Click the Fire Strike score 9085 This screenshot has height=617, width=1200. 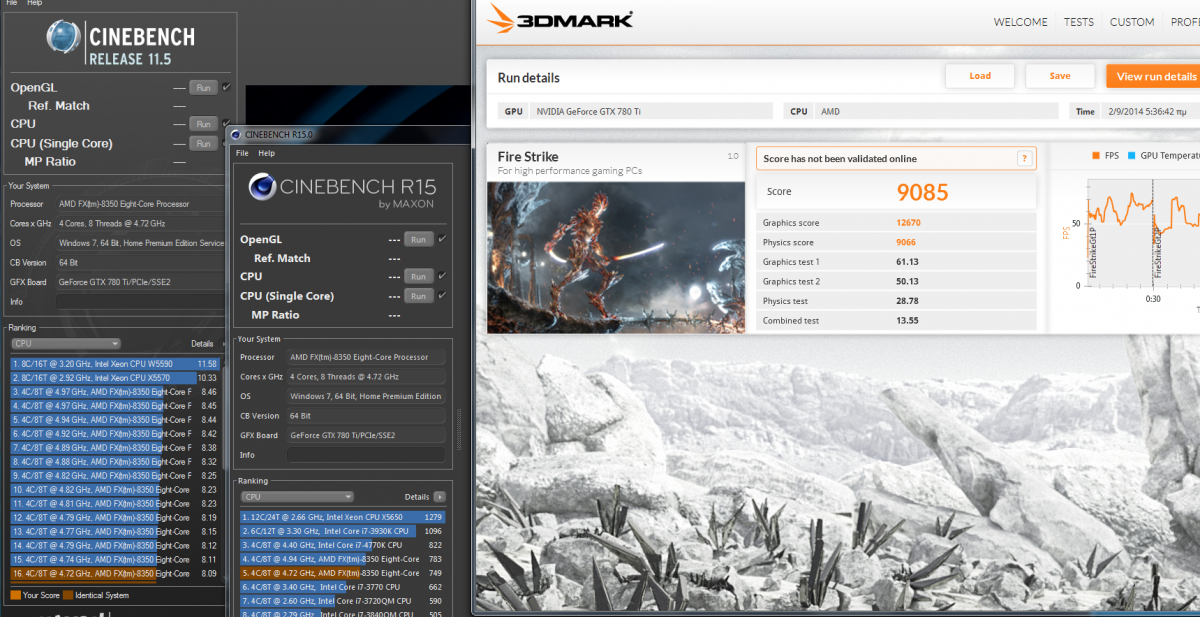922,192
